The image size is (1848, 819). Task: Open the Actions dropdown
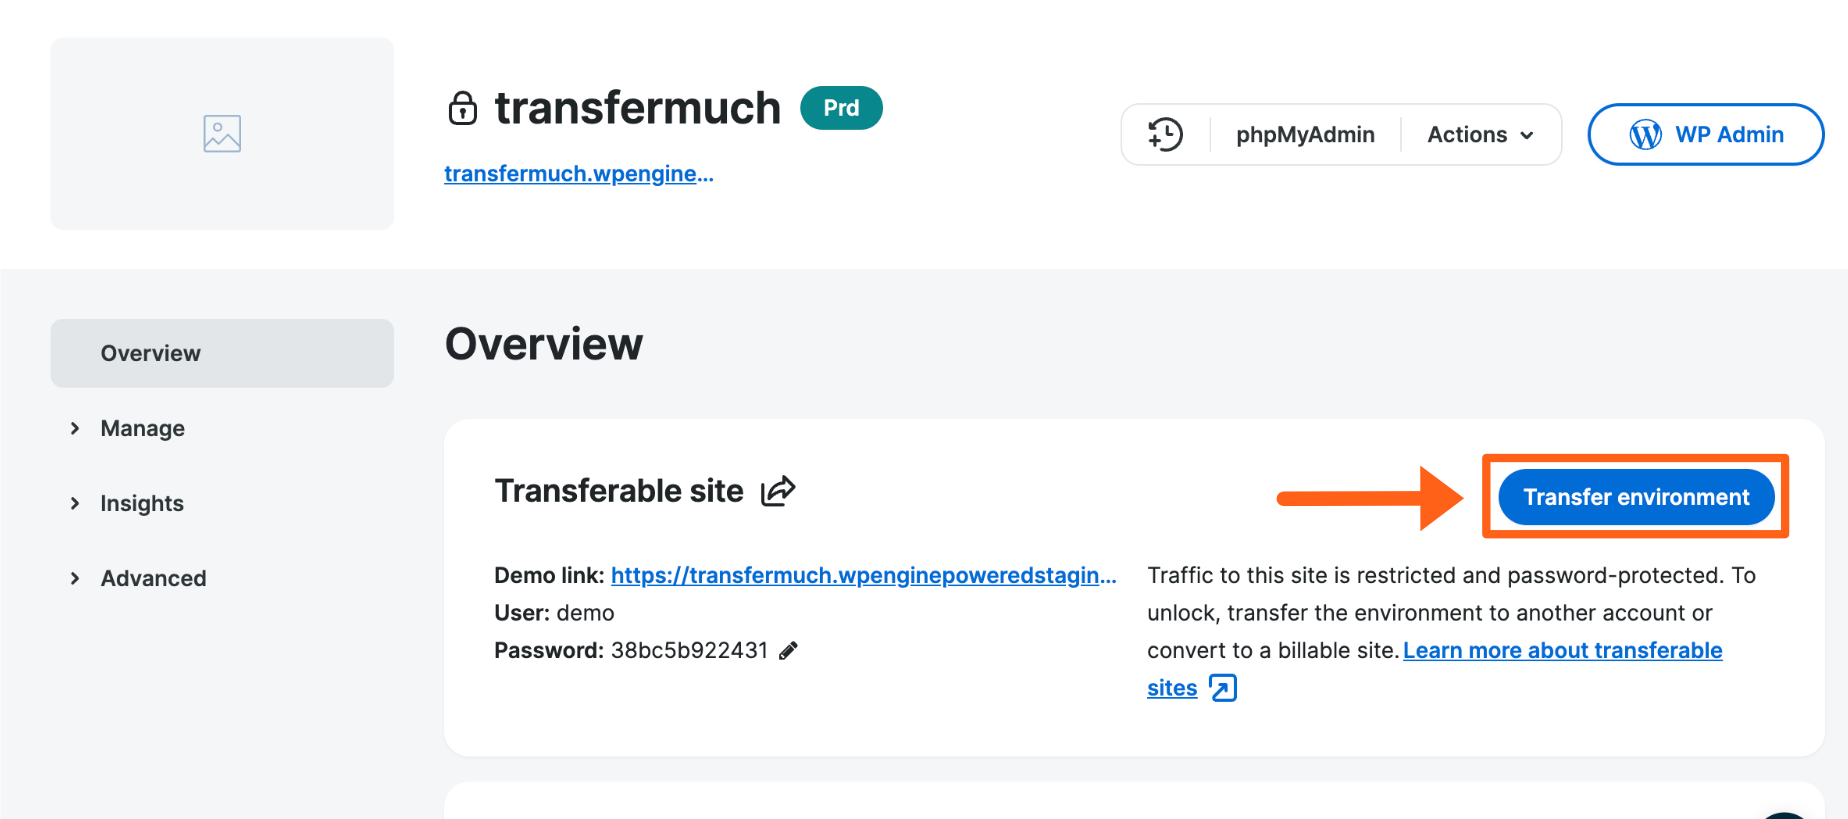[1480, 134]
